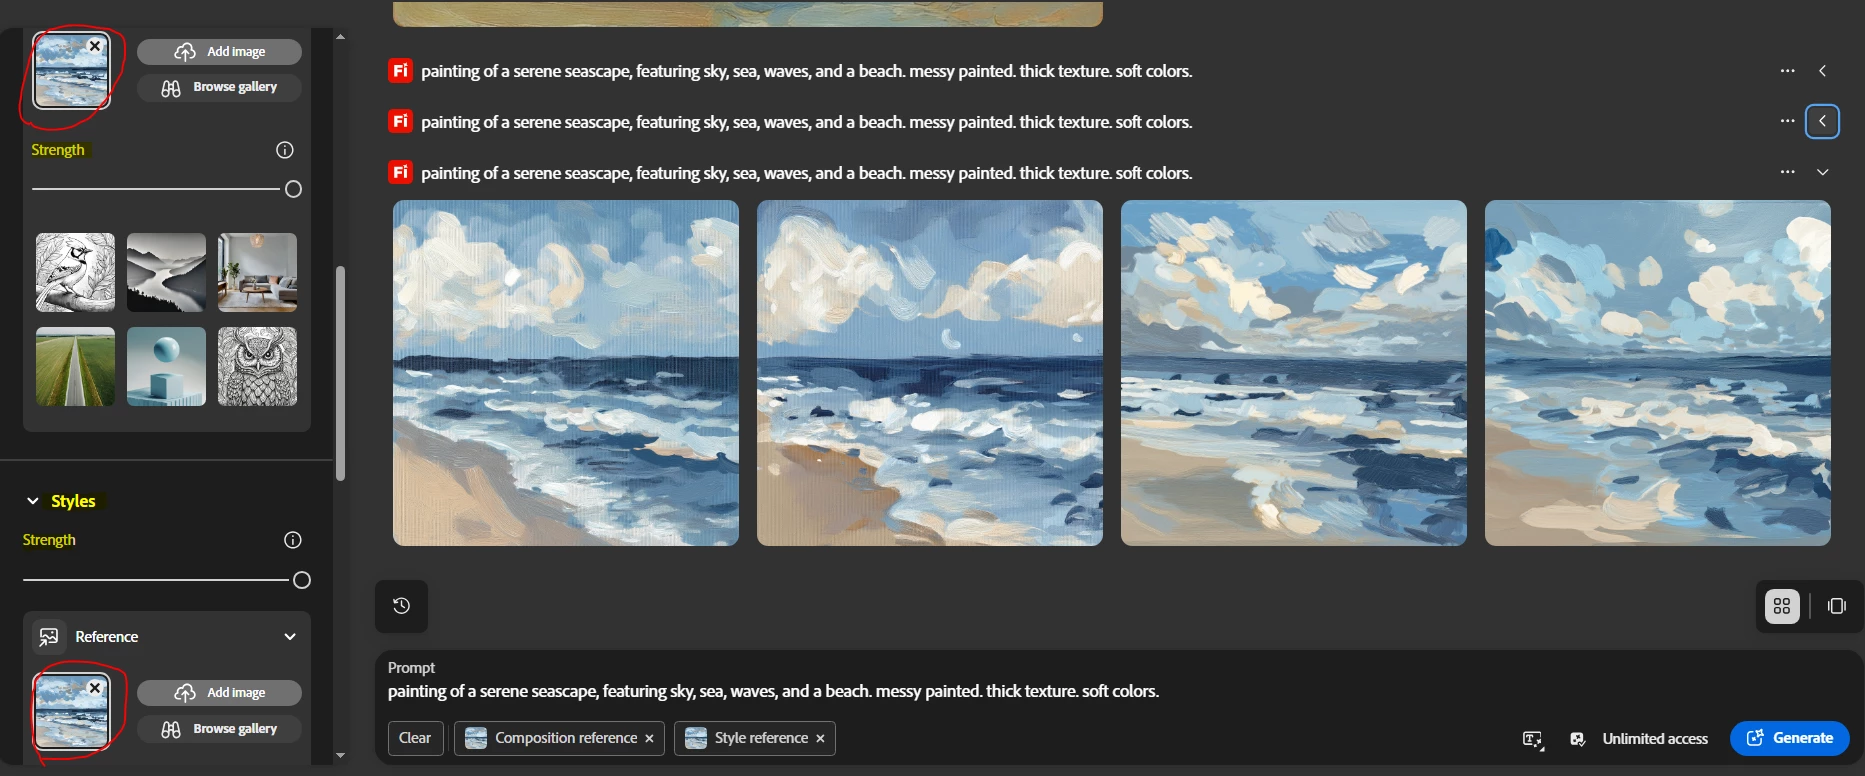The width and height of the screenshot is (1865, 776).
Task: Remove the Composition reference tag
Action: pyautogui.click(x=649, y=738)
